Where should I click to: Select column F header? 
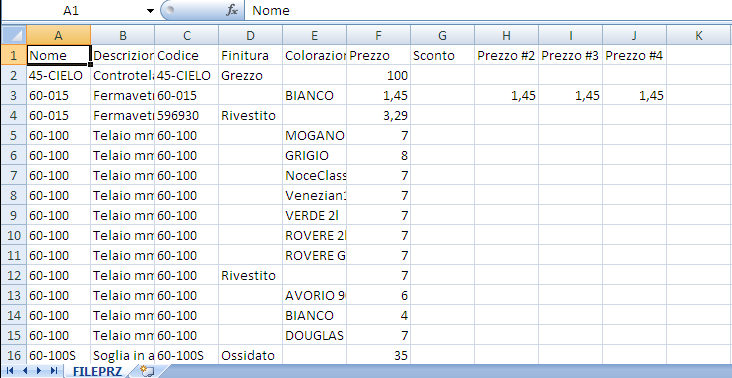[378, 35]
